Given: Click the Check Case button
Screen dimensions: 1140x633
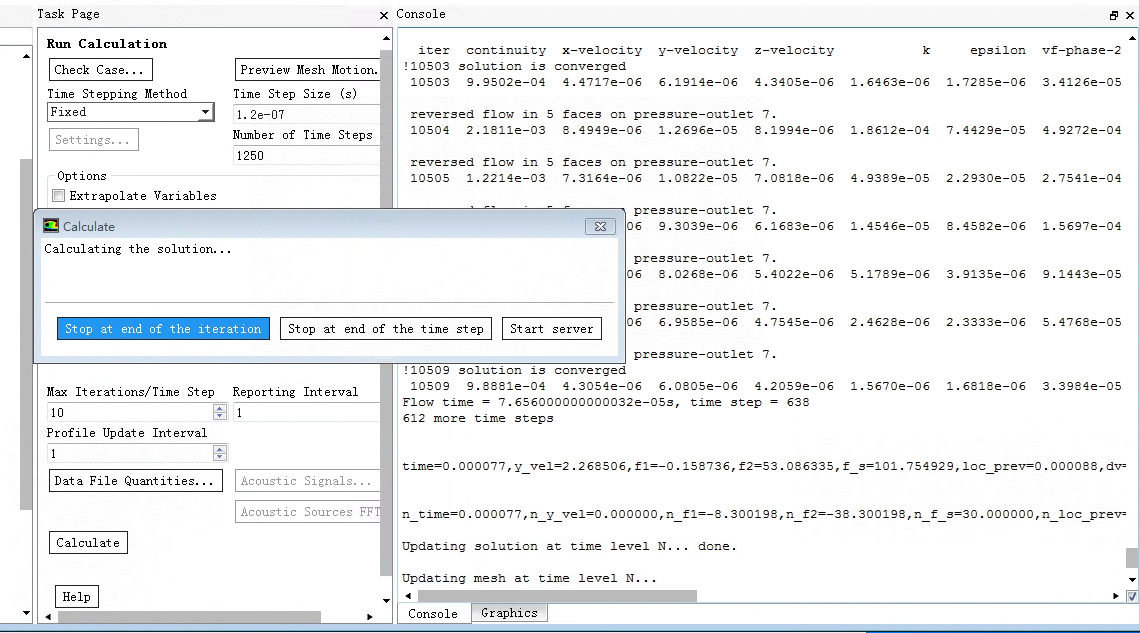Looking at the screenshot, I should (x=101, y=70).
